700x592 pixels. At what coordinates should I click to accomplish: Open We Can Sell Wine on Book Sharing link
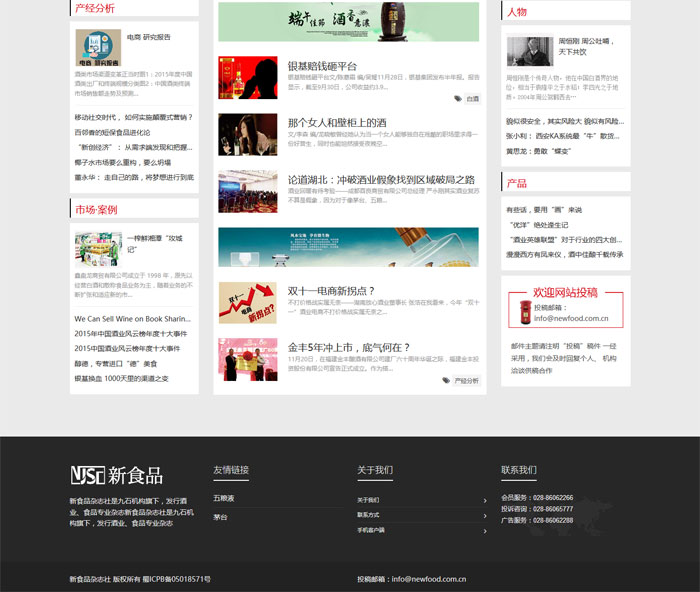coord(132,319)
